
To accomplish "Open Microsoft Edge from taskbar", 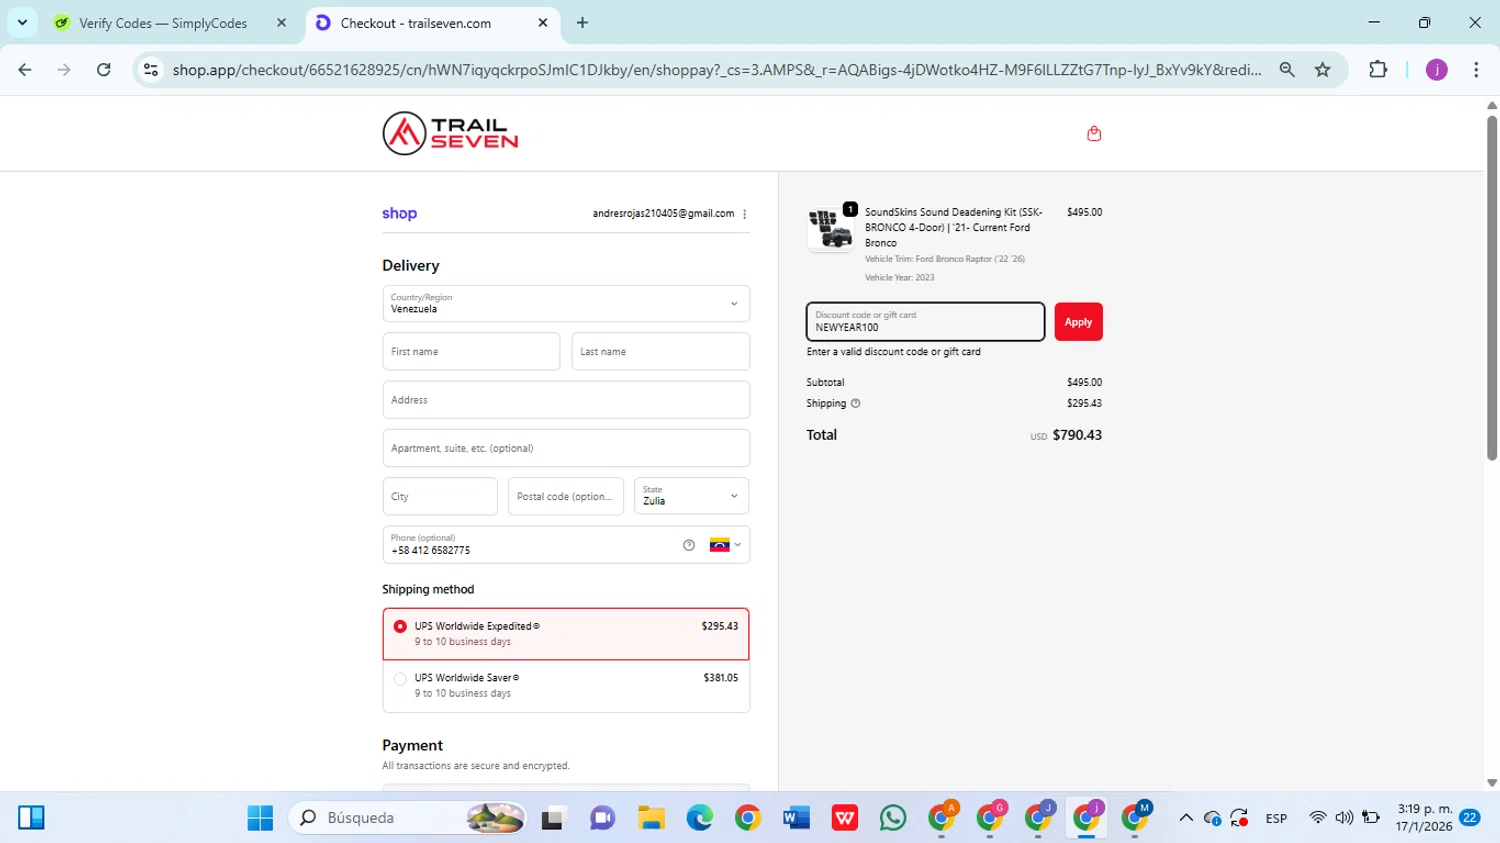I will click(x=700, y=818).
